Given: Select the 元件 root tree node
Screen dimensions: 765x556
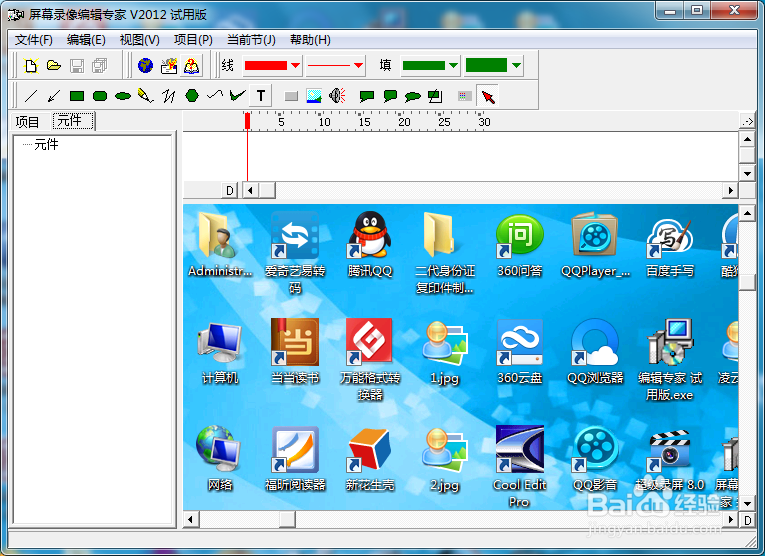Looking at the screenshot, I should [x=46, y=144].
